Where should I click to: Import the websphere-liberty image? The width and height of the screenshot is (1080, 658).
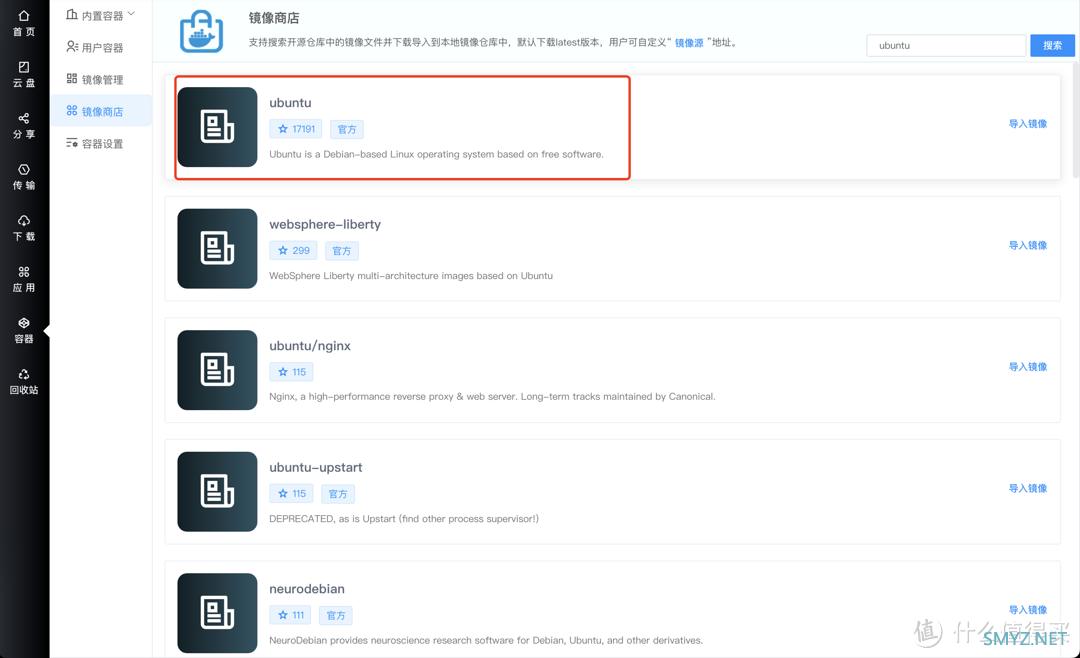click(1028, 245)
